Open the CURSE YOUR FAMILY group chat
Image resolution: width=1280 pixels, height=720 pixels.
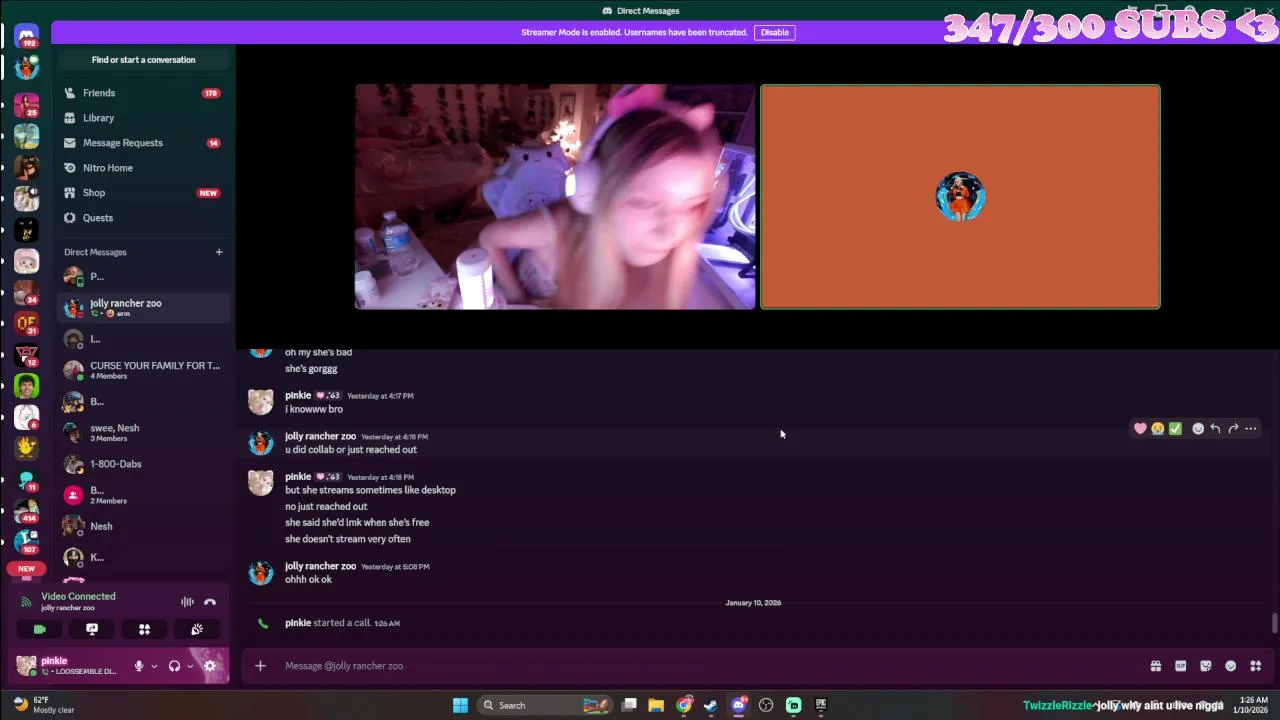coord(143,370)
